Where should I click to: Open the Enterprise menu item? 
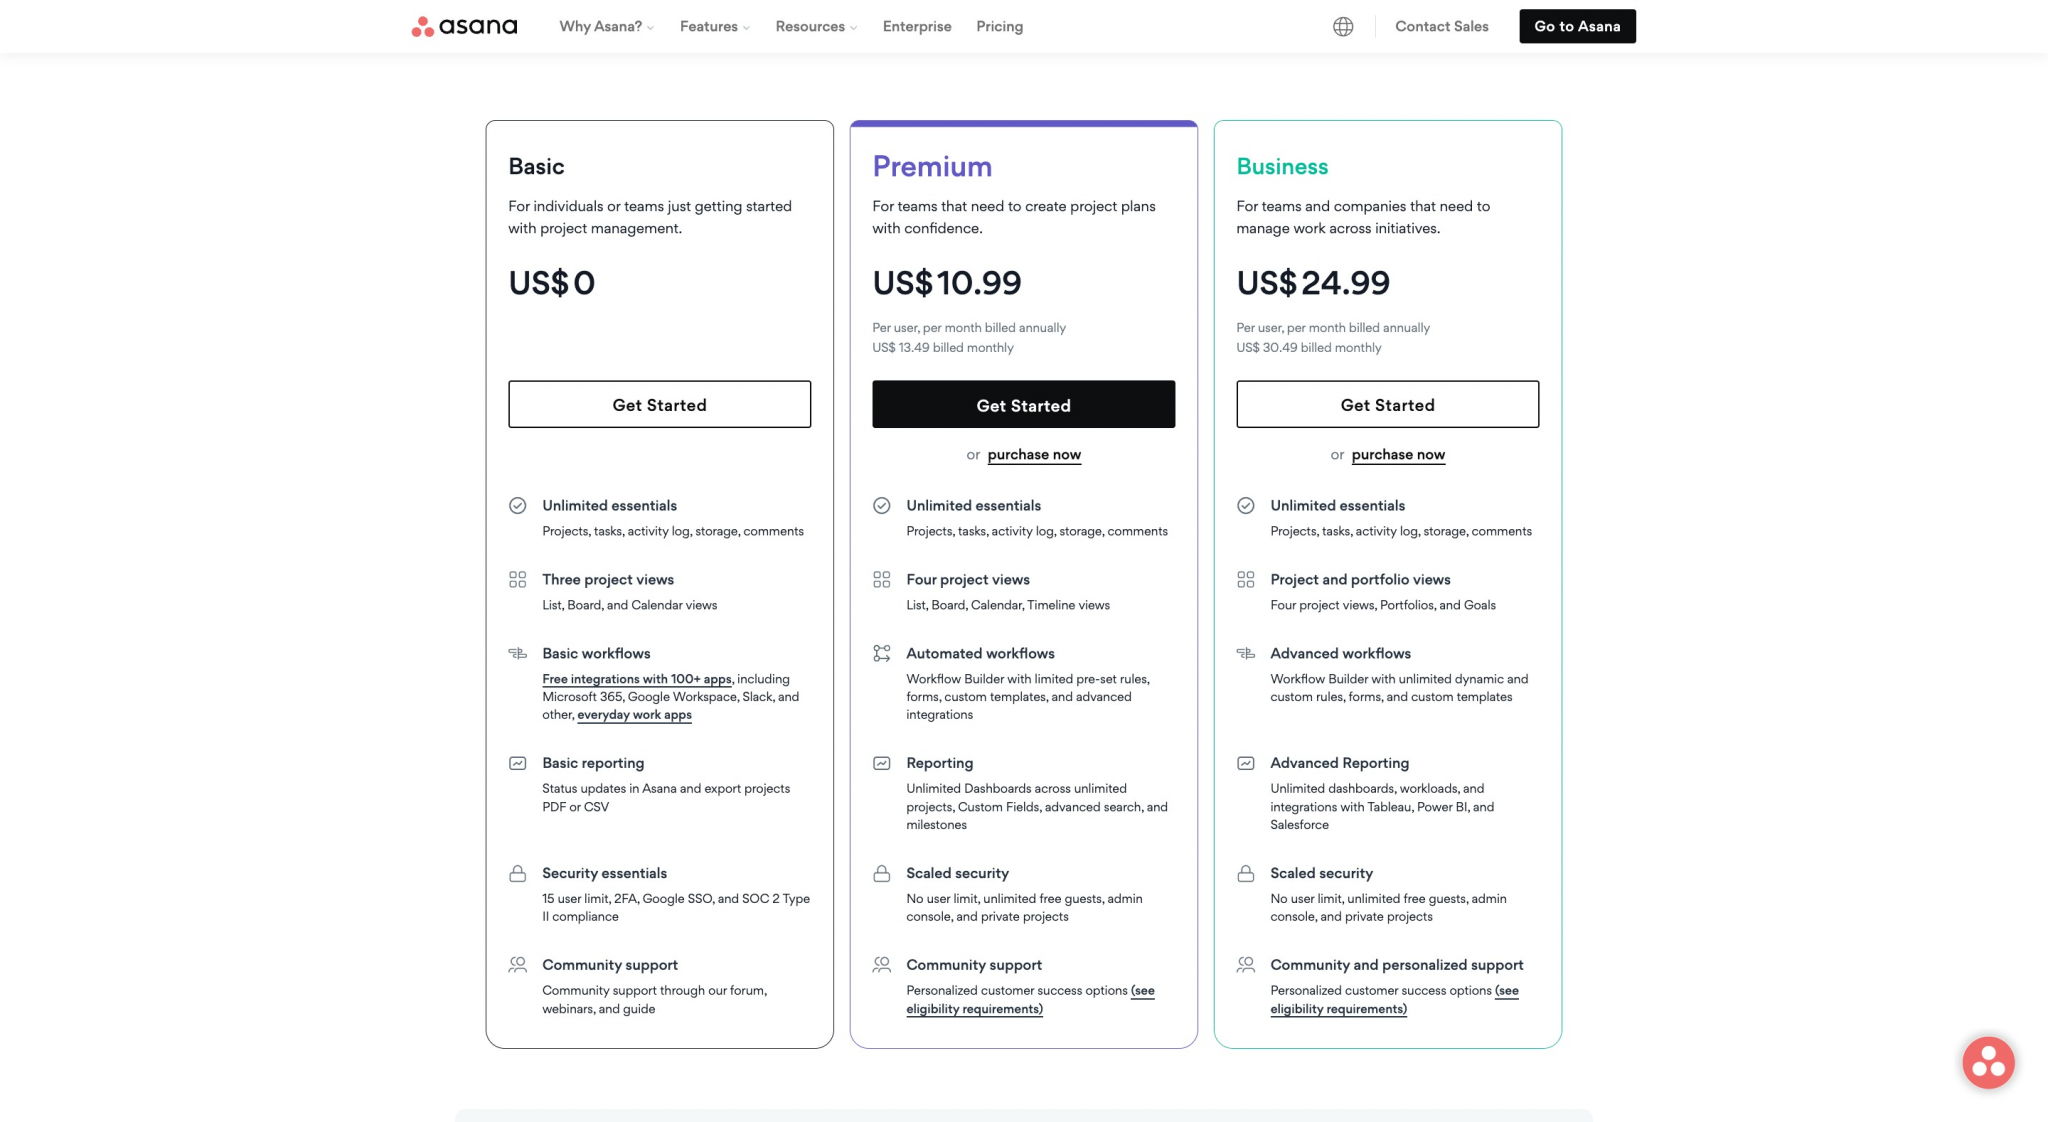(917, 27)
